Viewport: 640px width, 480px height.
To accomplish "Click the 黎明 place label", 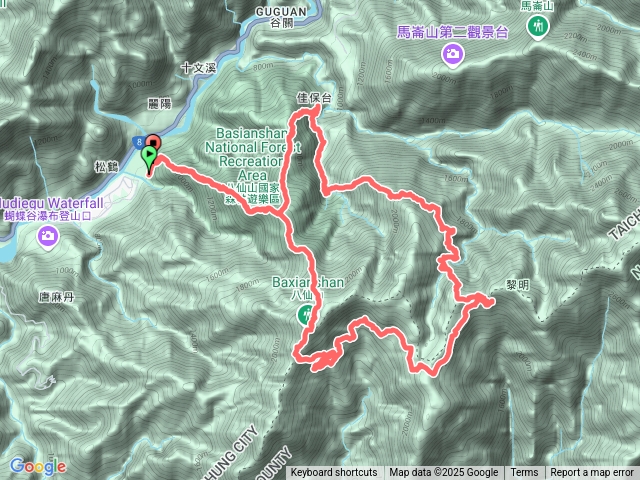I will (x=518, y=285).
